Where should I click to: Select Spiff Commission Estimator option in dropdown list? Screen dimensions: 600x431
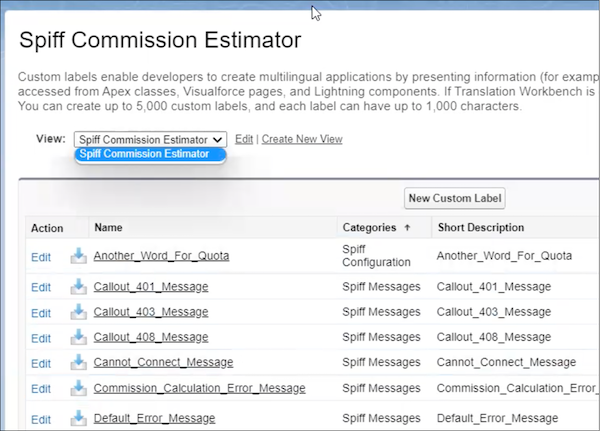point(150,154)
